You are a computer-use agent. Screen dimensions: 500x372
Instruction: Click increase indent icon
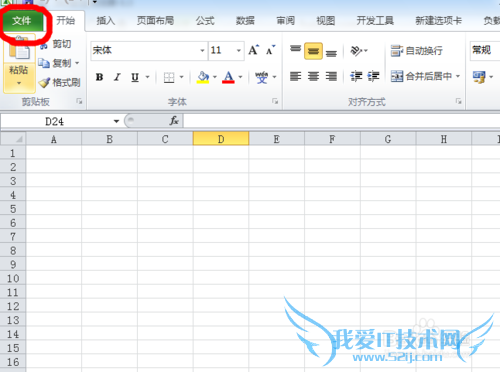(373, 77)
